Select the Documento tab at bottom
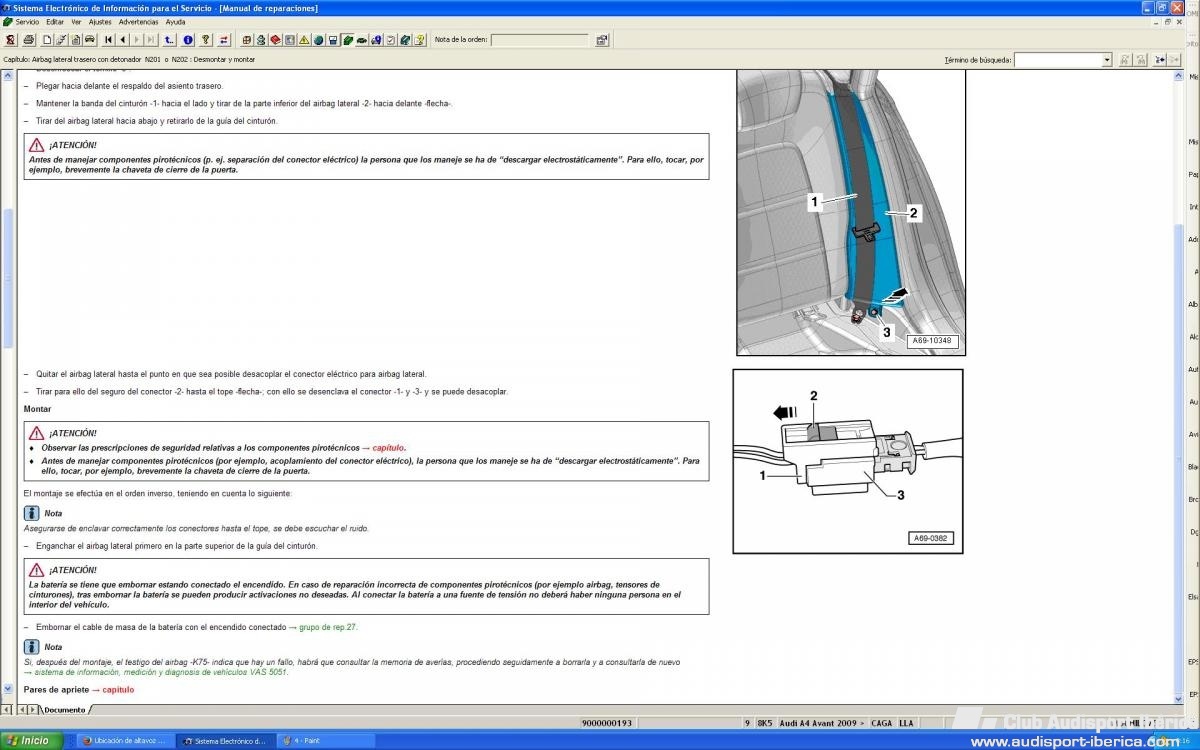Screen dimensions: 1200x750 click(x=64, y=709)
